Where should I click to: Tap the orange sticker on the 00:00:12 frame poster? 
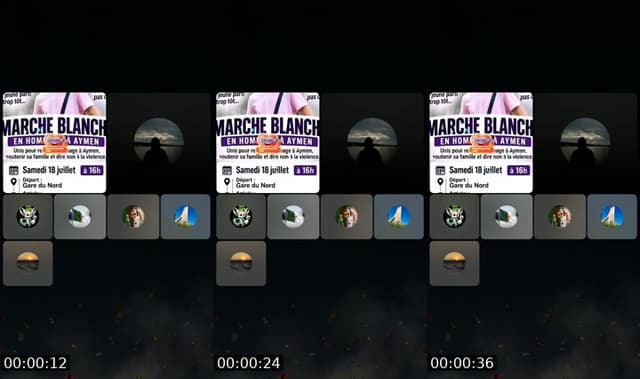coord(56,143)
